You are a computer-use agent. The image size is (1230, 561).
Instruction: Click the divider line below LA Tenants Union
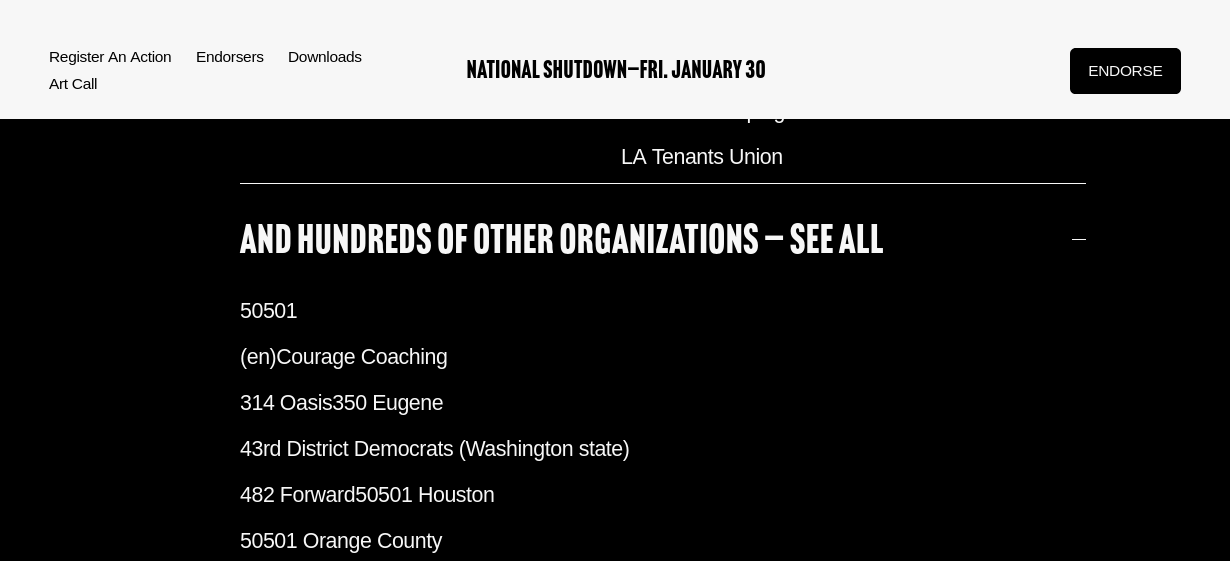[x=662, y=184]
